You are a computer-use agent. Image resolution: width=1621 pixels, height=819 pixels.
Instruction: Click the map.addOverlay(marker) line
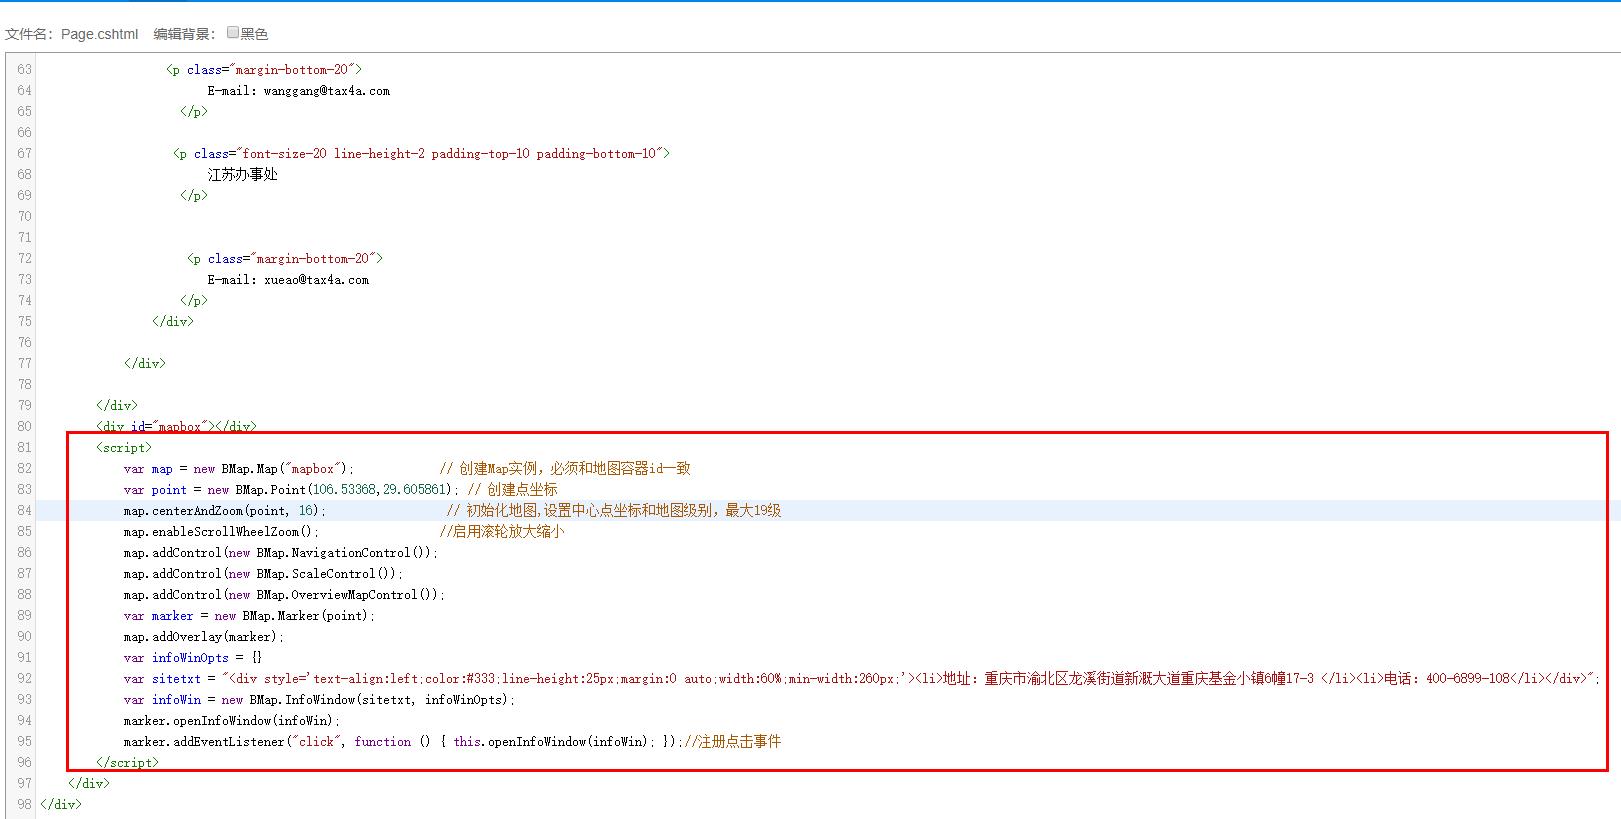[204, 636]
